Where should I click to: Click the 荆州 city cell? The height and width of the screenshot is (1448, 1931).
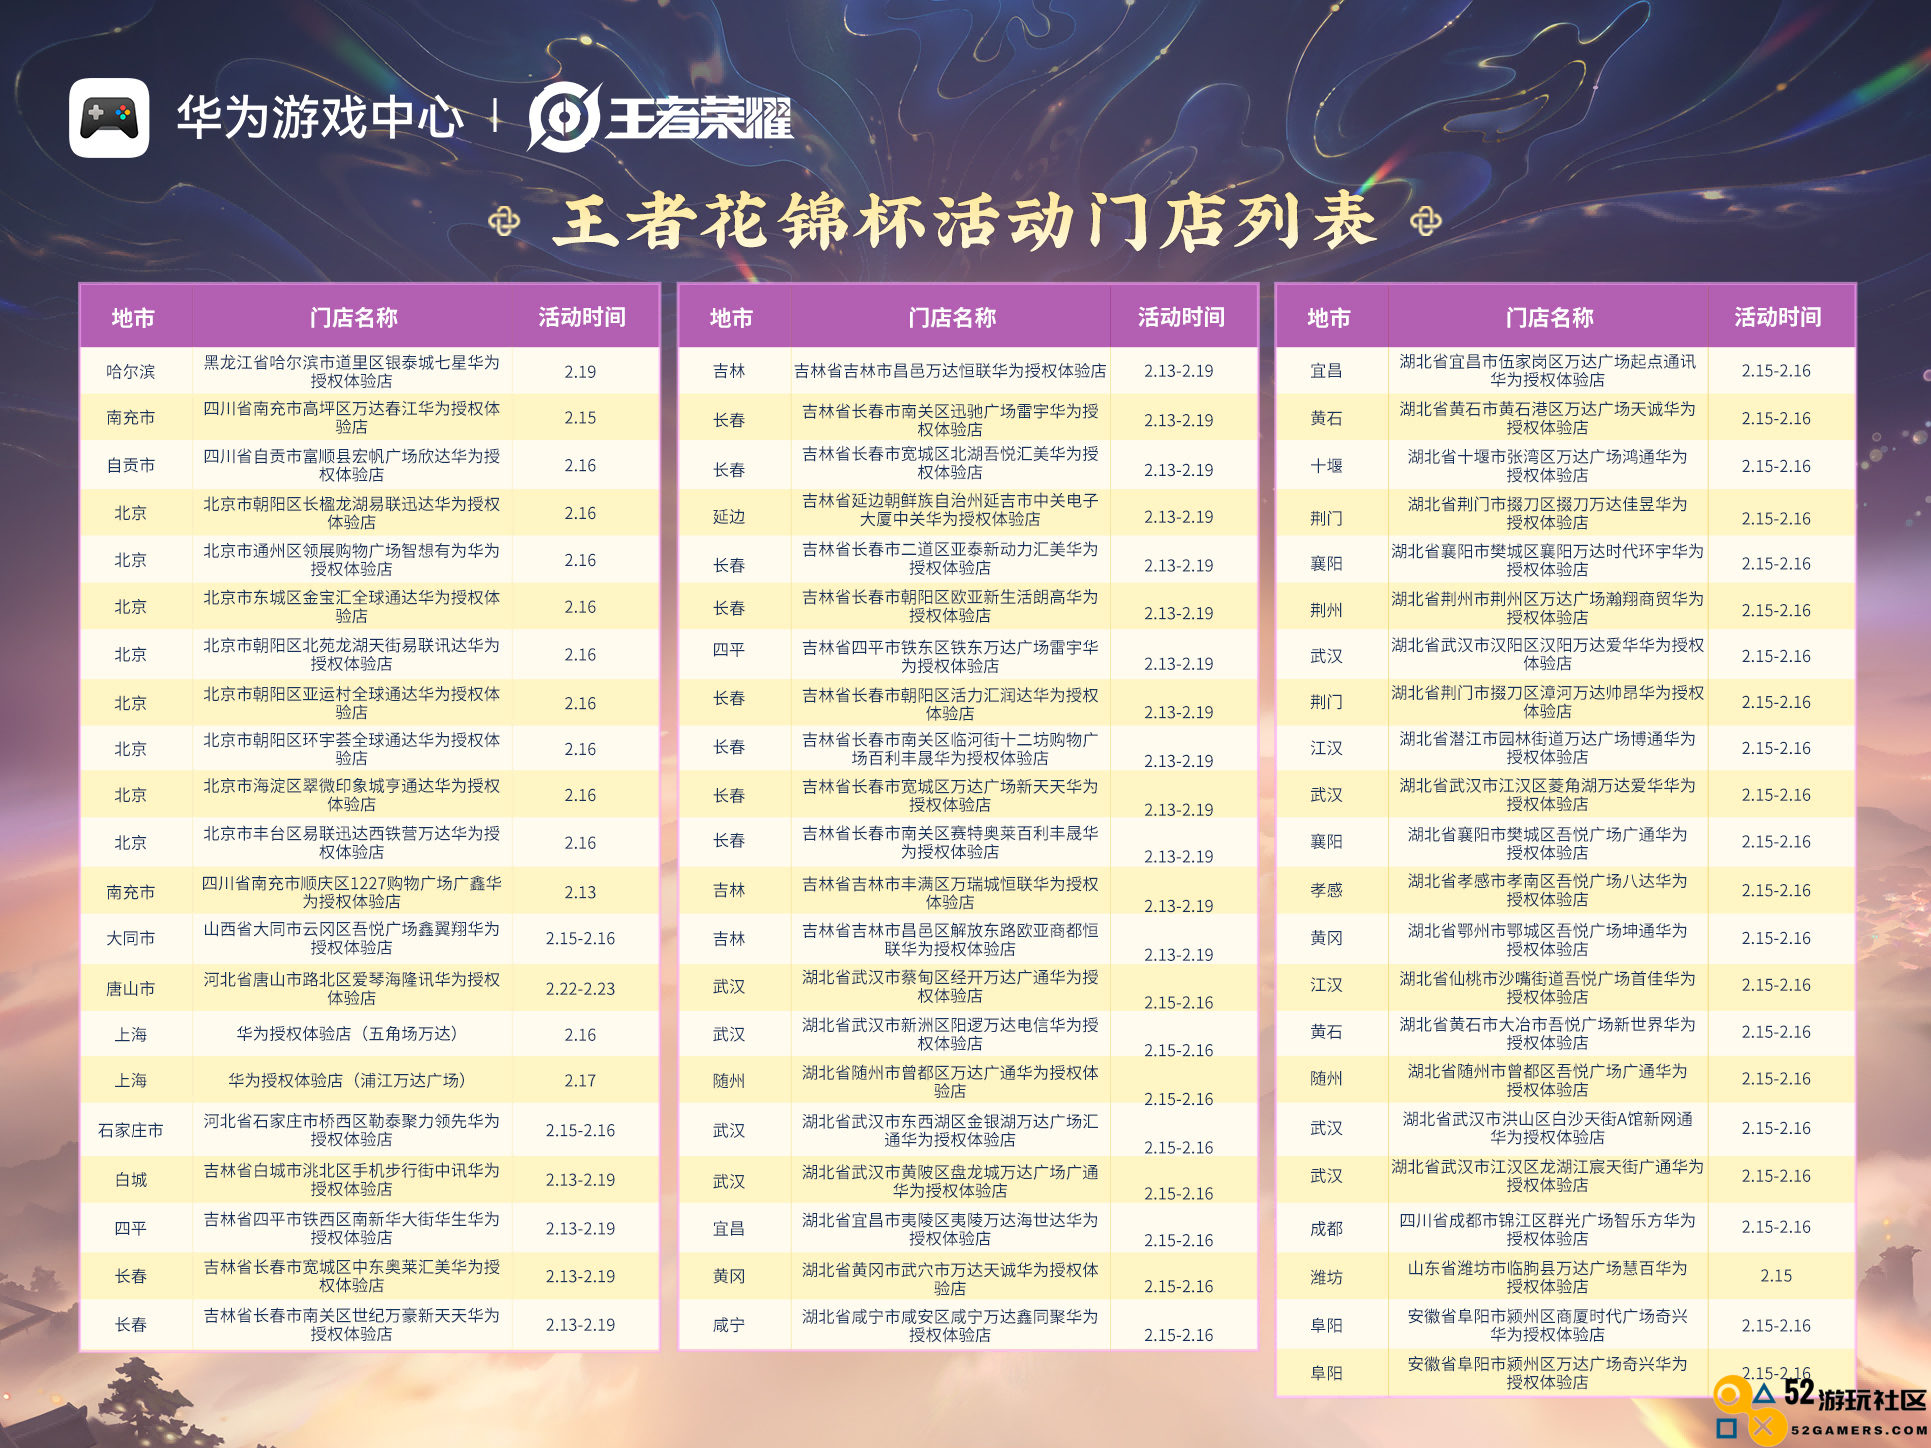pyautogui.click(x=1327, y=610)
